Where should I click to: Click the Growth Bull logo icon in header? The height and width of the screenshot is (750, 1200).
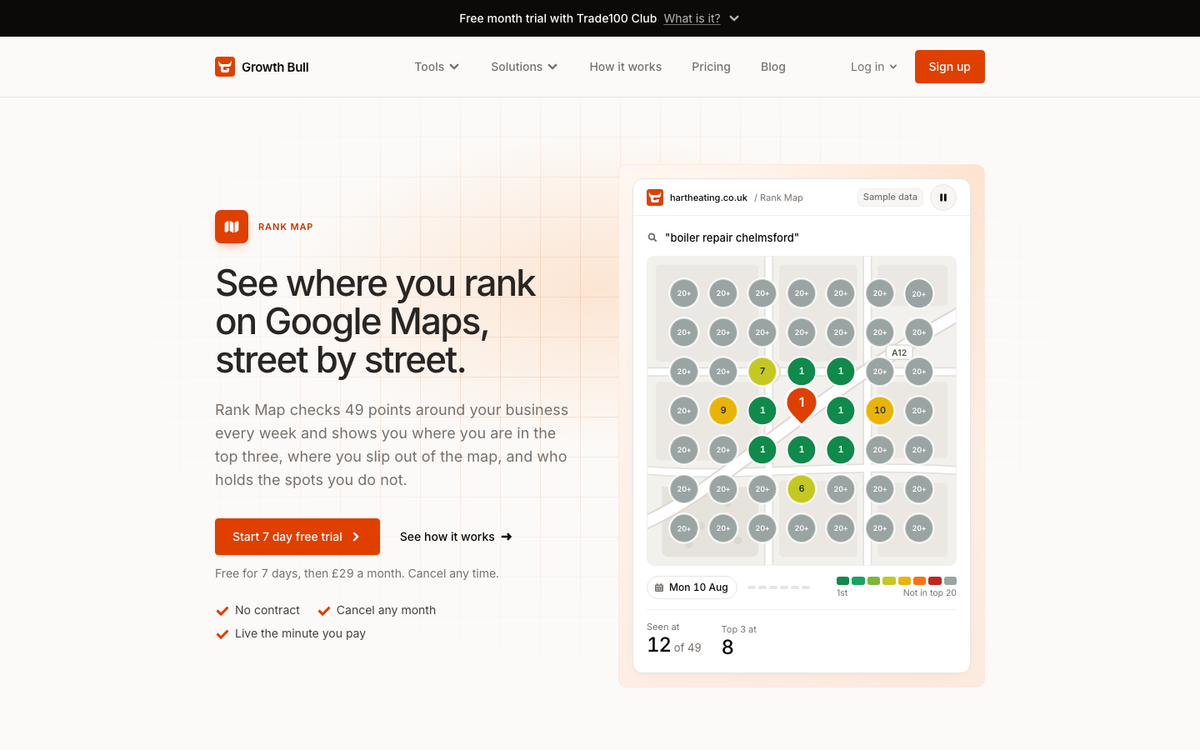coord(225,67)
